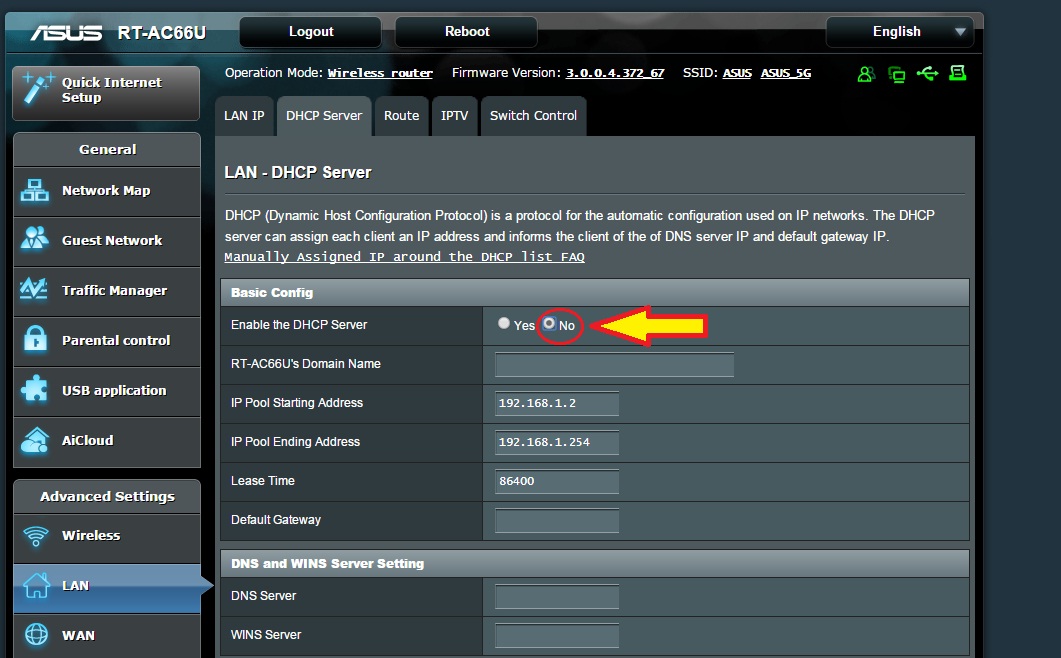
Task: Open the IPTV tab
Action: tap(454, 116)
